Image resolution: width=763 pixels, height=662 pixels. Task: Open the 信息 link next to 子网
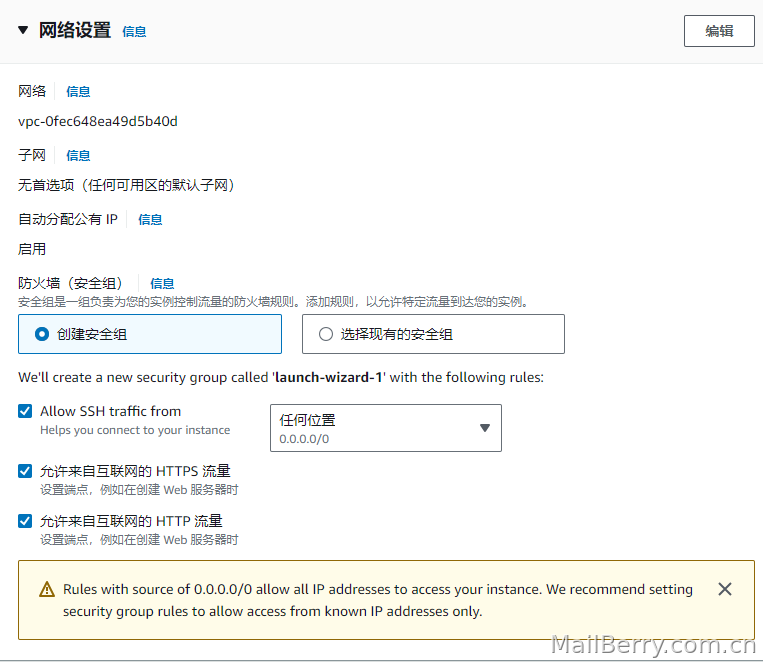[78, 156]
